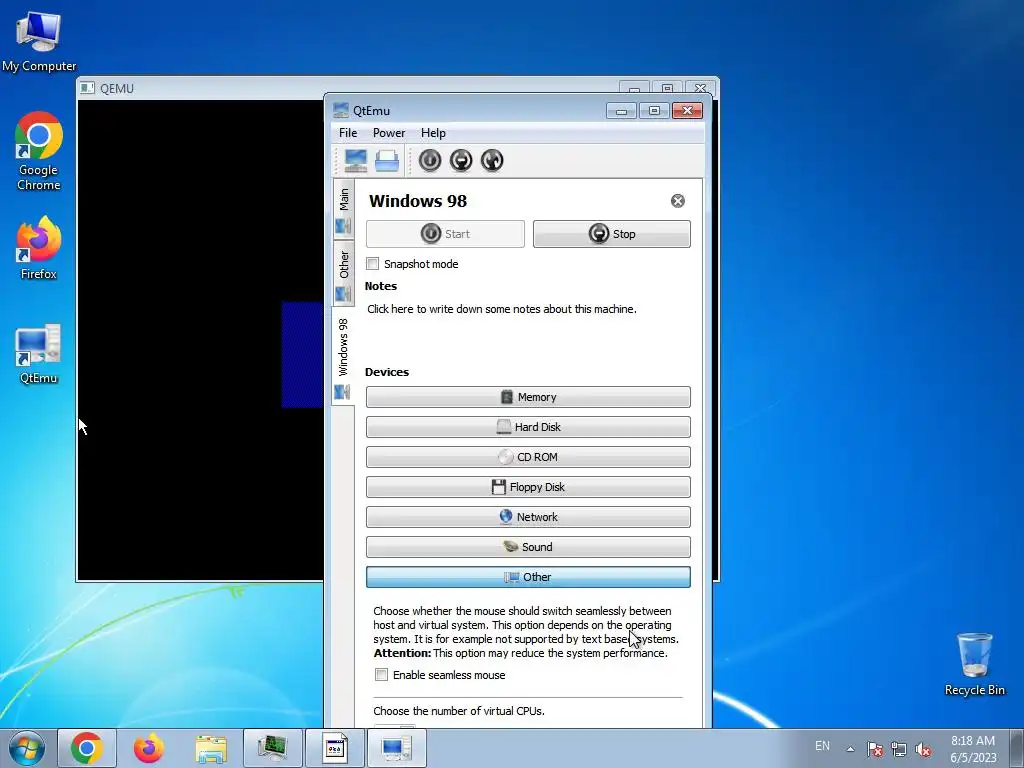1024x768 pixels.
Task: Open the Recycle Bin
Action: pos(974,664)
